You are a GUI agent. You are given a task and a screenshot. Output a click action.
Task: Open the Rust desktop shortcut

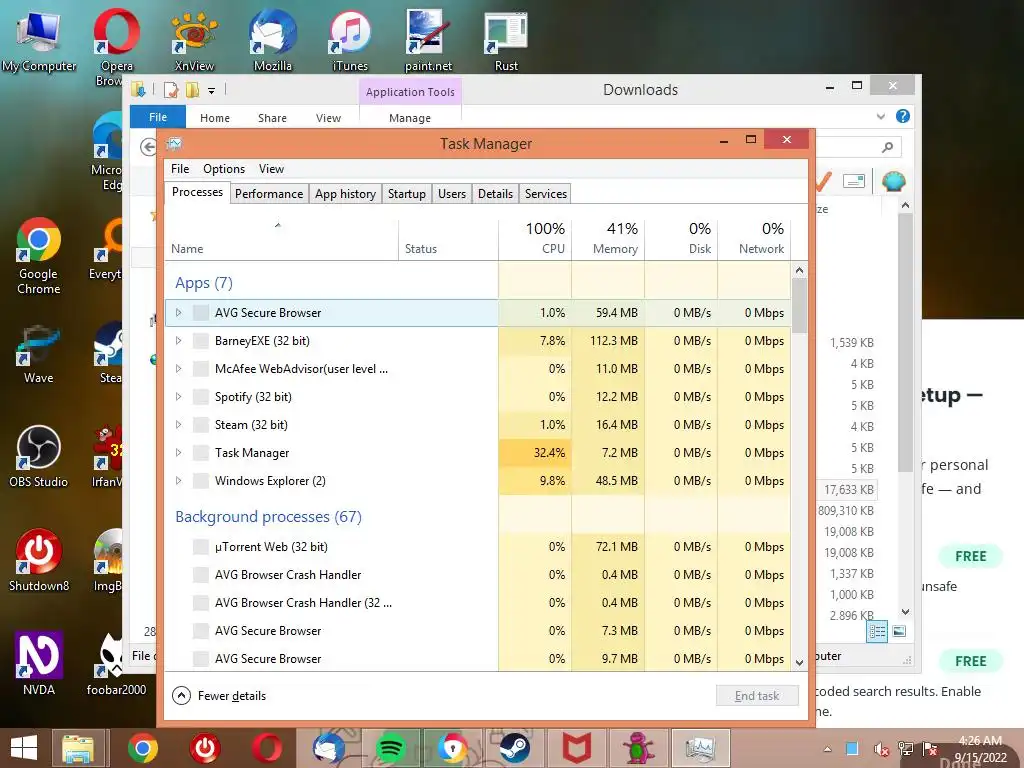pyautogui.click(x=506, y=40)
